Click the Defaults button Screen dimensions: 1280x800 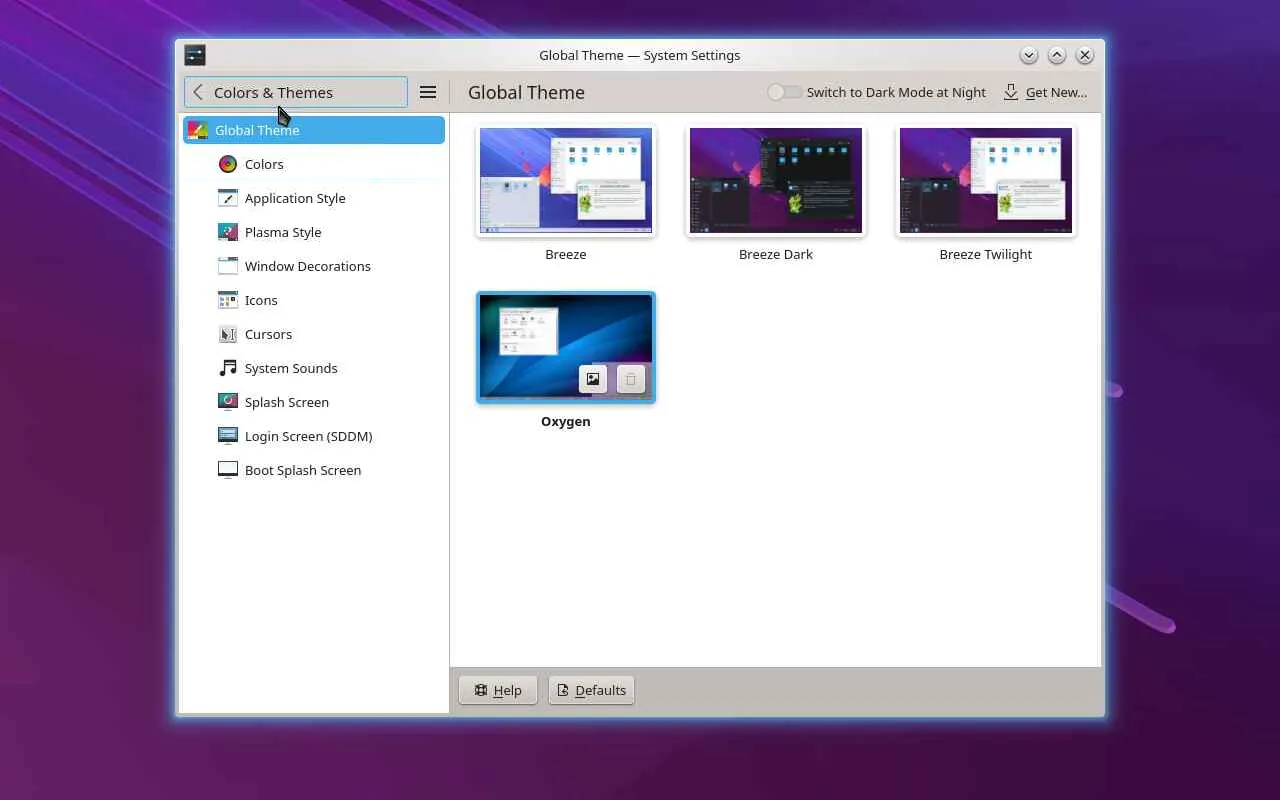[591, 690]
